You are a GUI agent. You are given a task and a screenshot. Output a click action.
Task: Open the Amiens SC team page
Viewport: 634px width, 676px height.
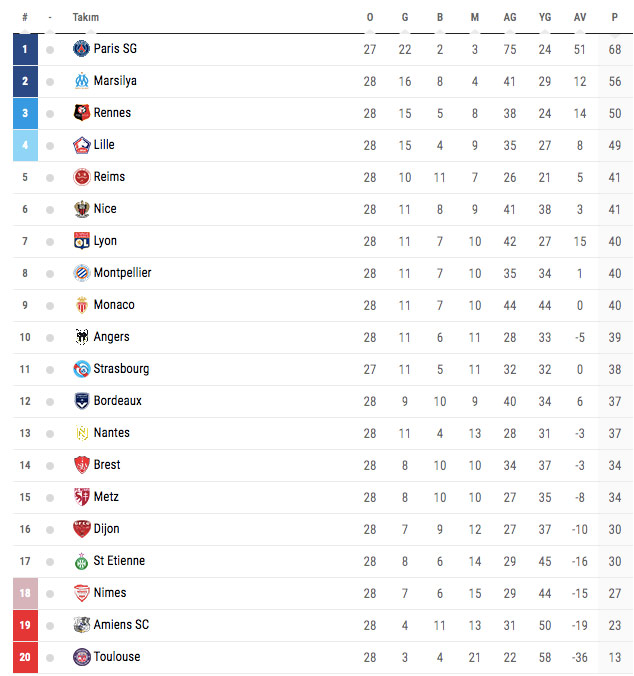(121, 625)
